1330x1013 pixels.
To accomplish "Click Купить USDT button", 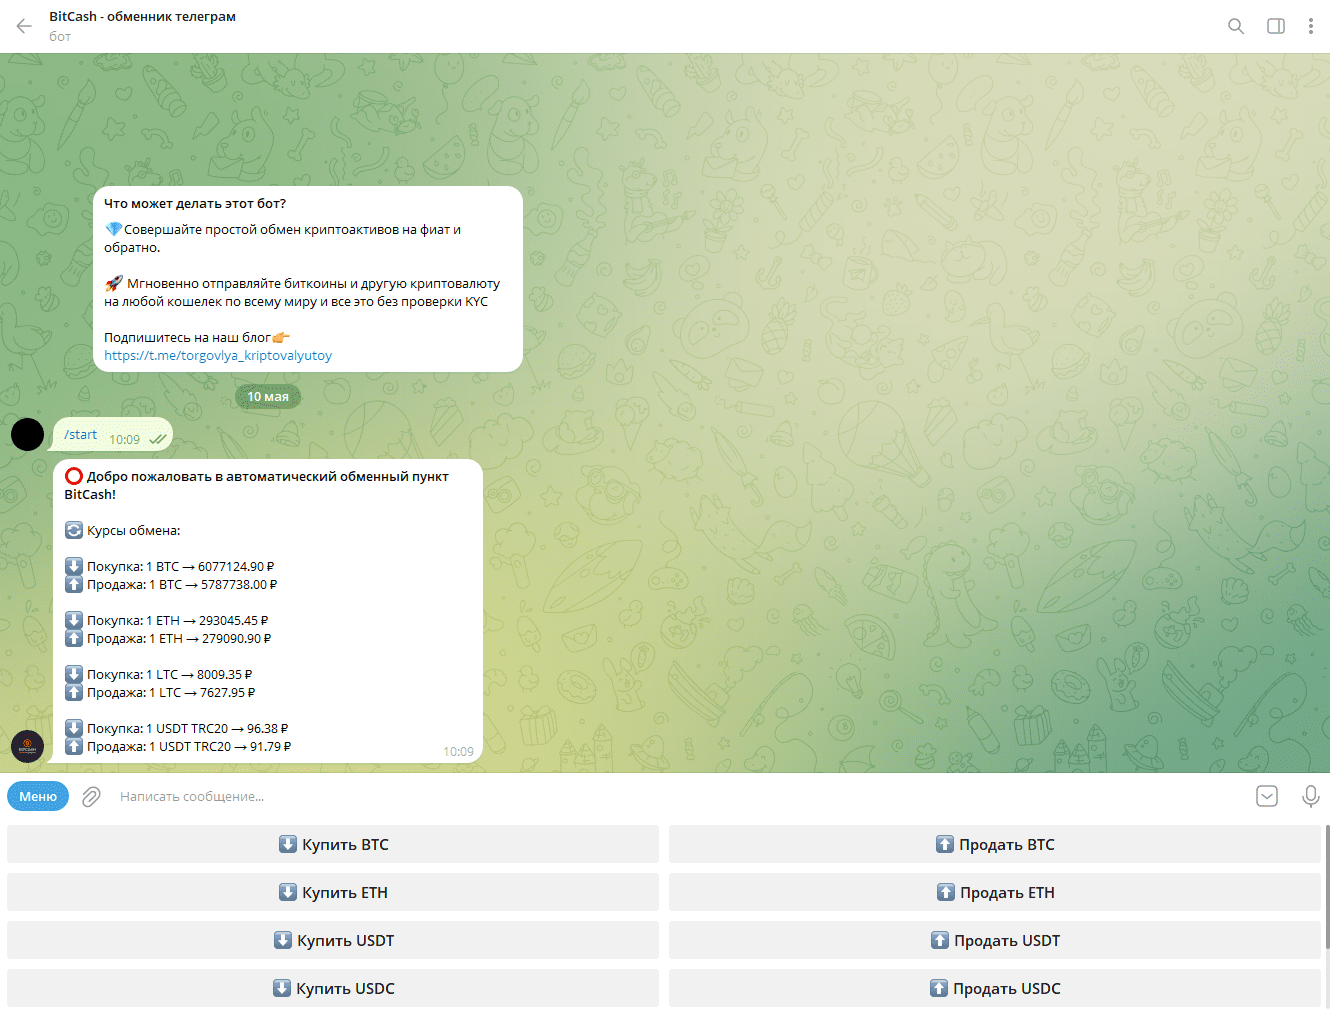I will [x=333, y=940].
